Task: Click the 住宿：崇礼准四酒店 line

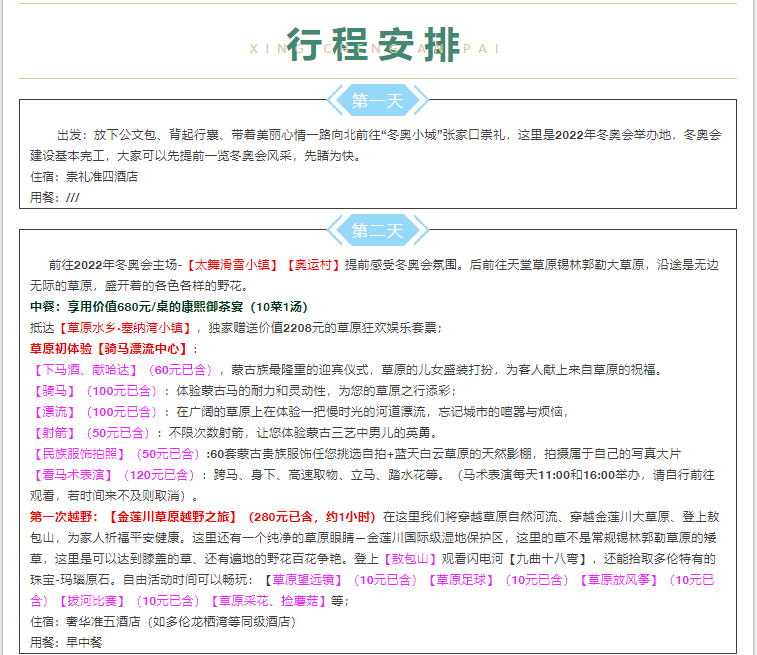Action: (x=84, y=177)
